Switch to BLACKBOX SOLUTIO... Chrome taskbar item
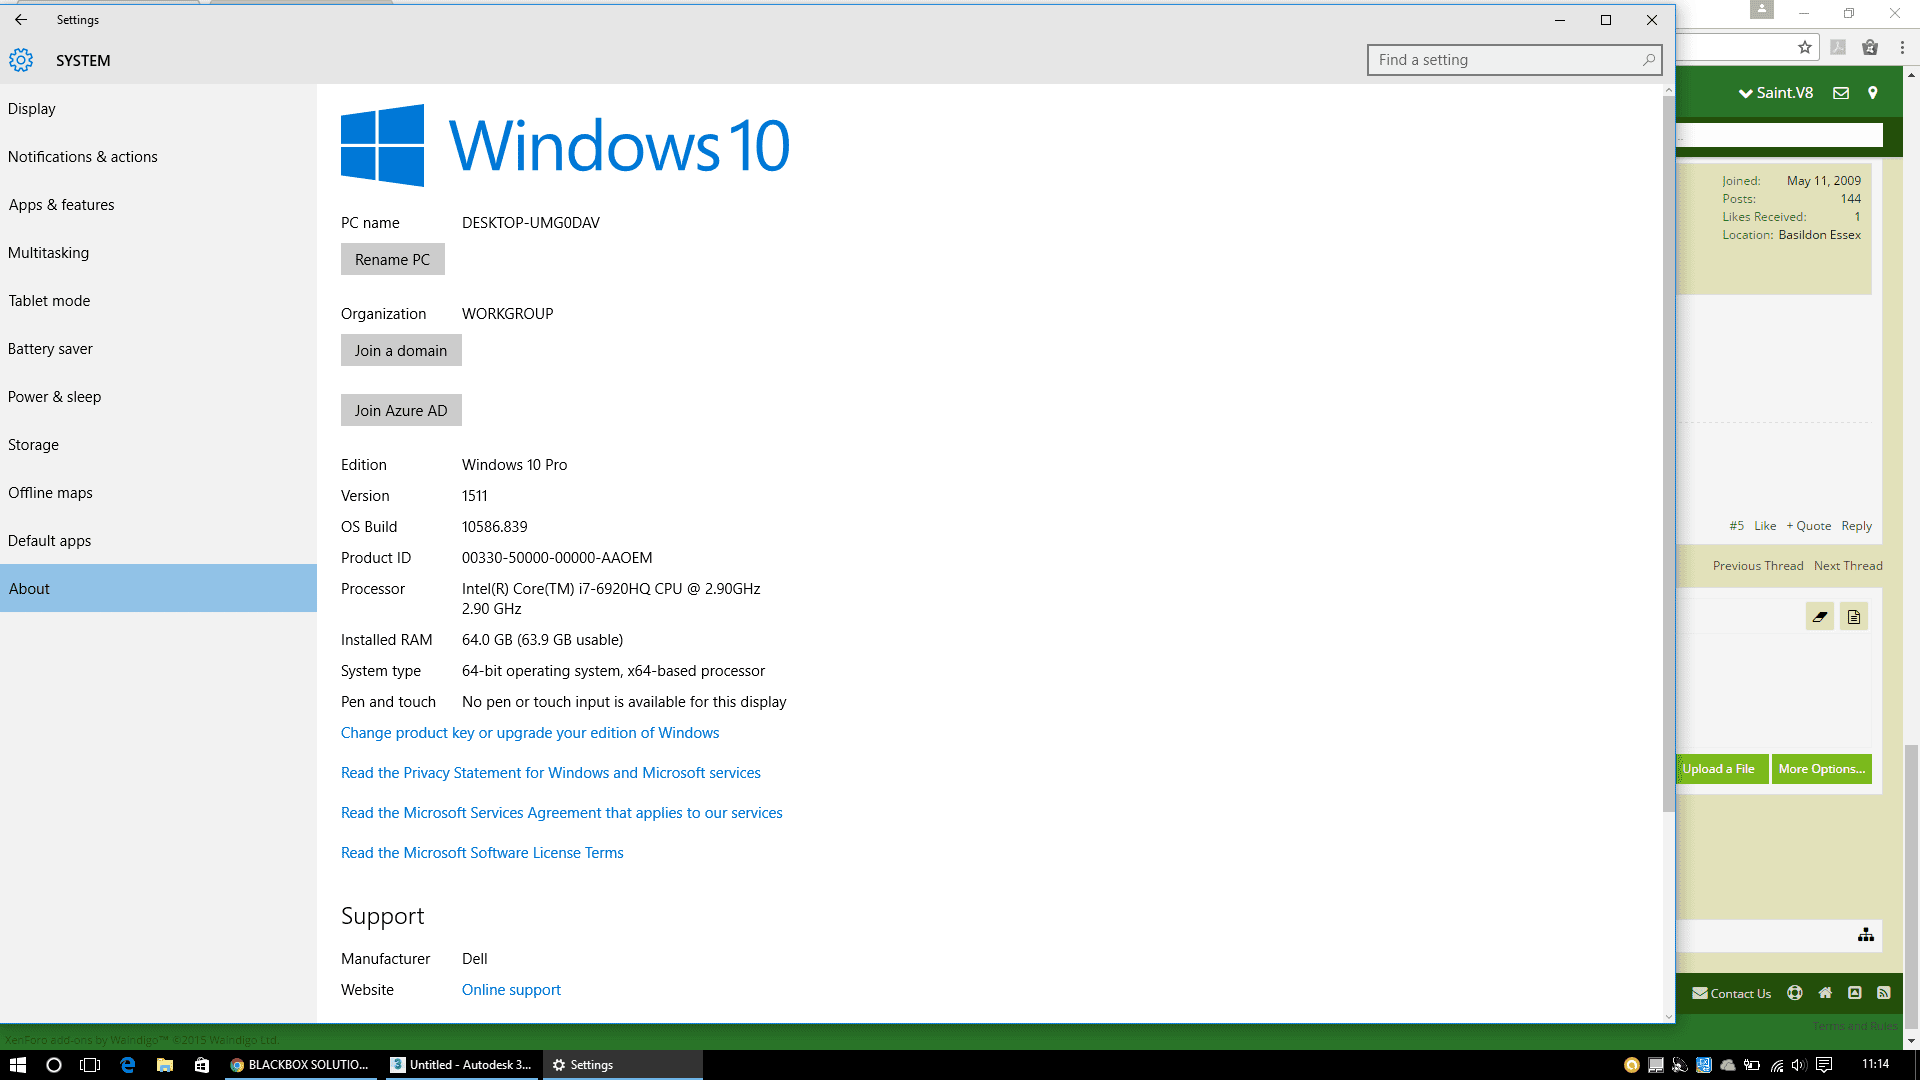The width and height of the screenshot is (1920, 1080). click(300, 1065)
